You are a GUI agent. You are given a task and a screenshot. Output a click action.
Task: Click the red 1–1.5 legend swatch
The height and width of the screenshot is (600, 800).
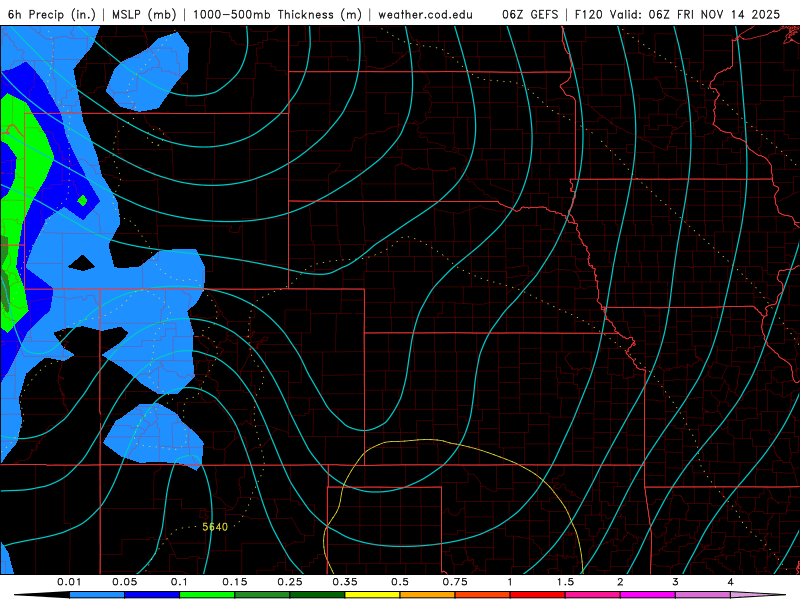[538, 595]
